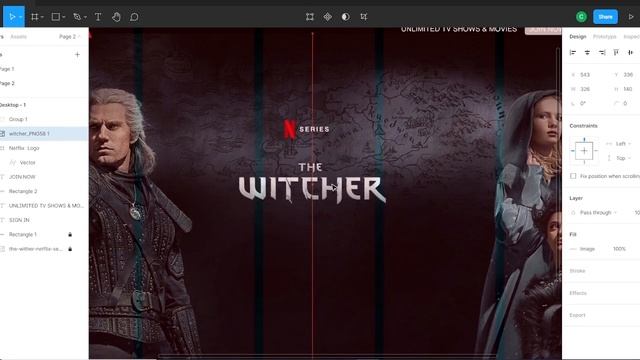640x360 pixels.
Task: Select the Comment tool
Action: click(x=134, y=17)
